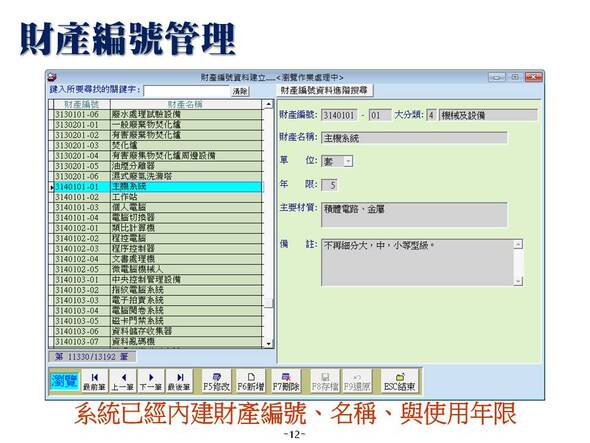Select row 3130201-02 有害廢棄物焚化爐
Viewport: 590px width, 443px height.
(158, 135)
